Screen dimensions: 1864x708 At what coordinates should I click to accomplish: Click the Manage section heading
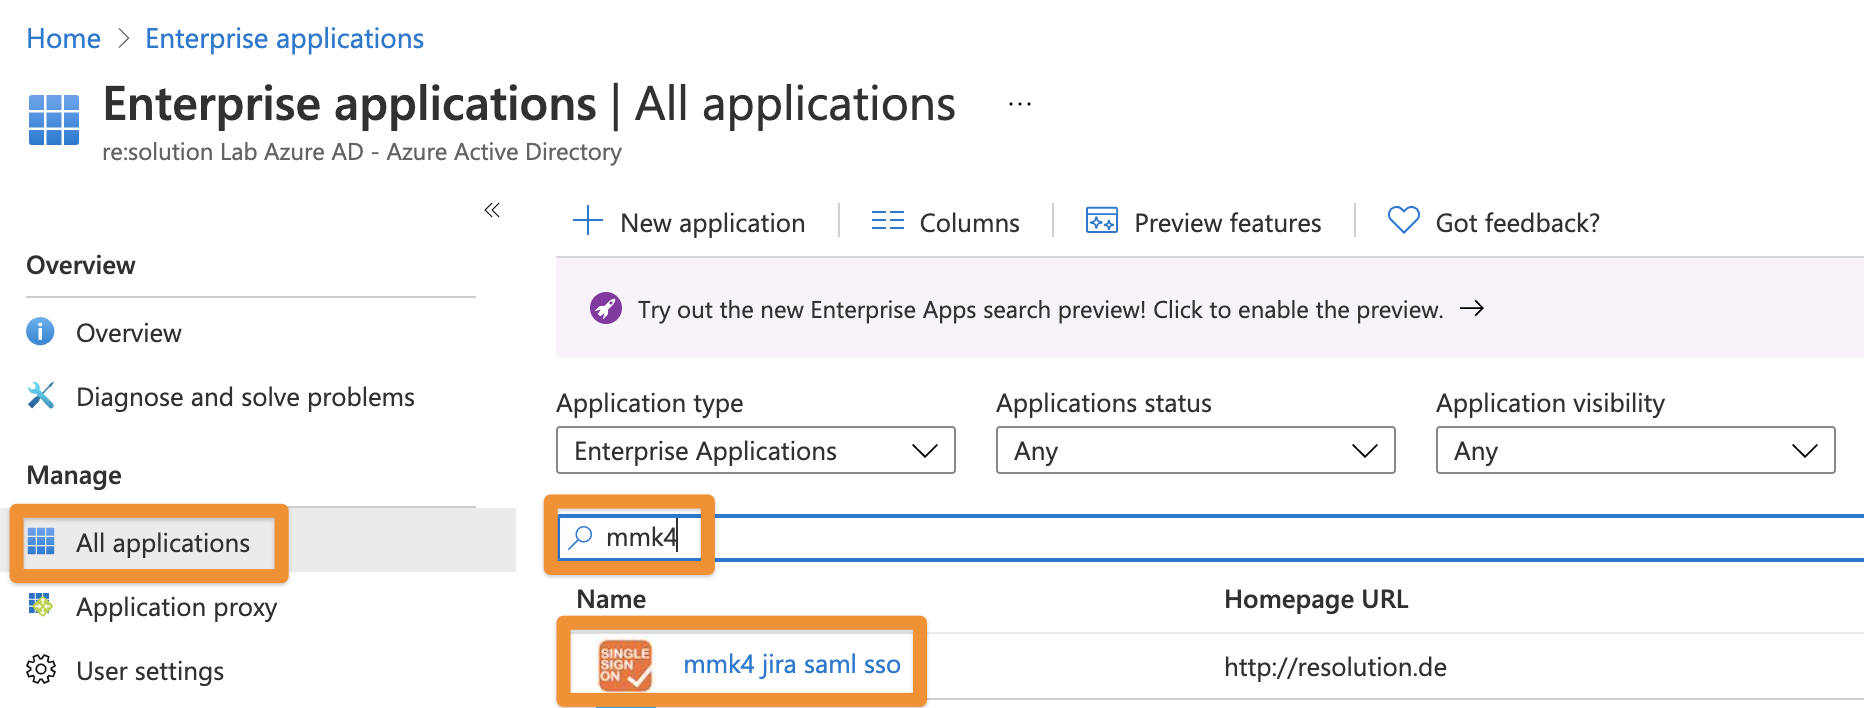click(x=74, y=475)
